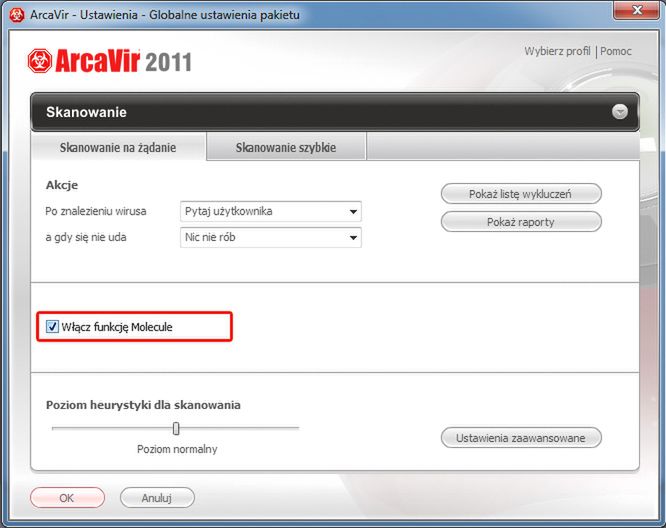Click Poziom heurystyki dla skanowania heading

(x=143, y=405)
